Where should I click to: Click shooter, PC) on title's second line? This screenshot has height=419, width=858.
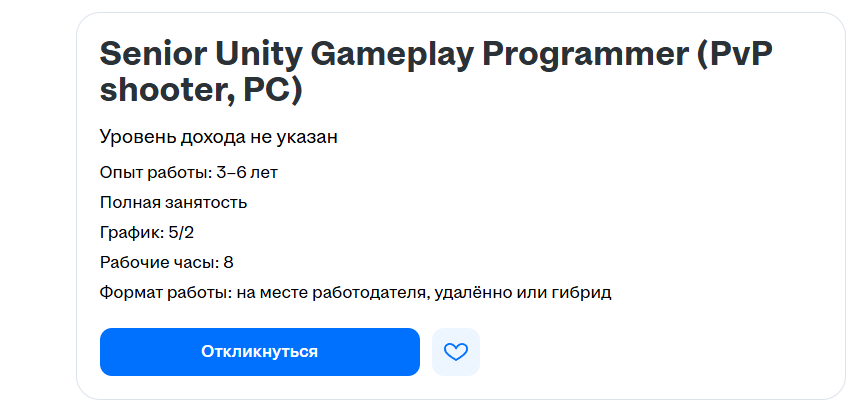(201, 90)
